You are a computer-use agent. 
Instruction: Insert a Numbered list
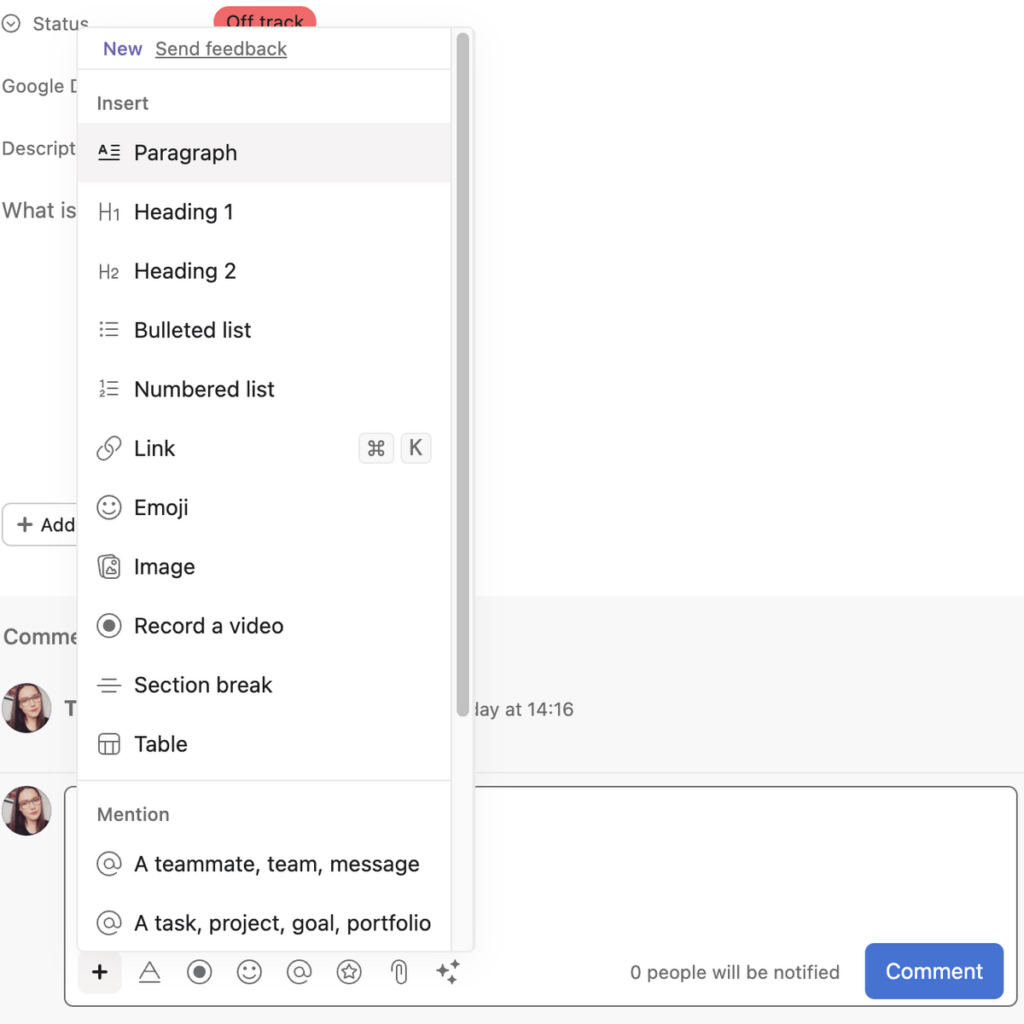coord(204,389)
